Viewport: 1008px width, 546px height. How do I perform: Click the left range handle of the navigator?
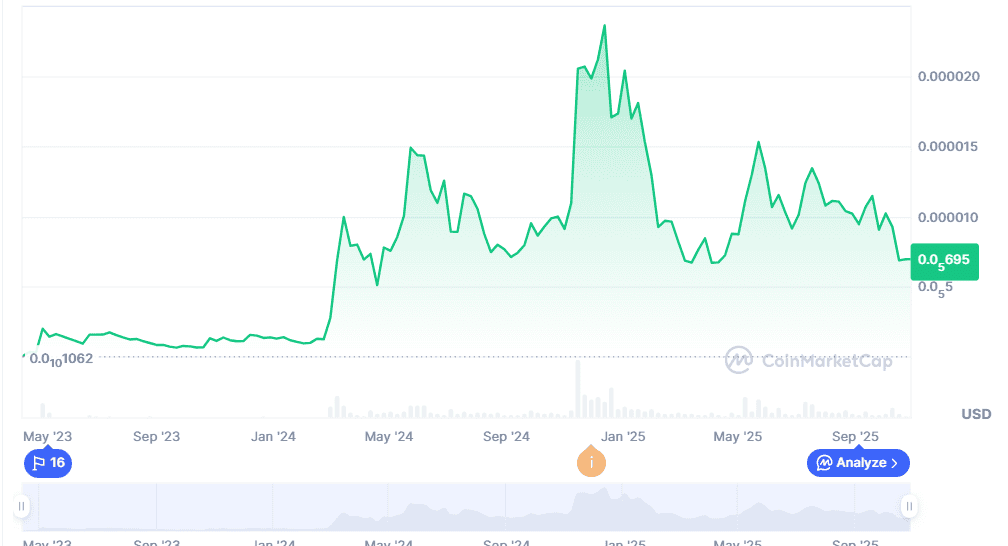click(x=22, y=507)
